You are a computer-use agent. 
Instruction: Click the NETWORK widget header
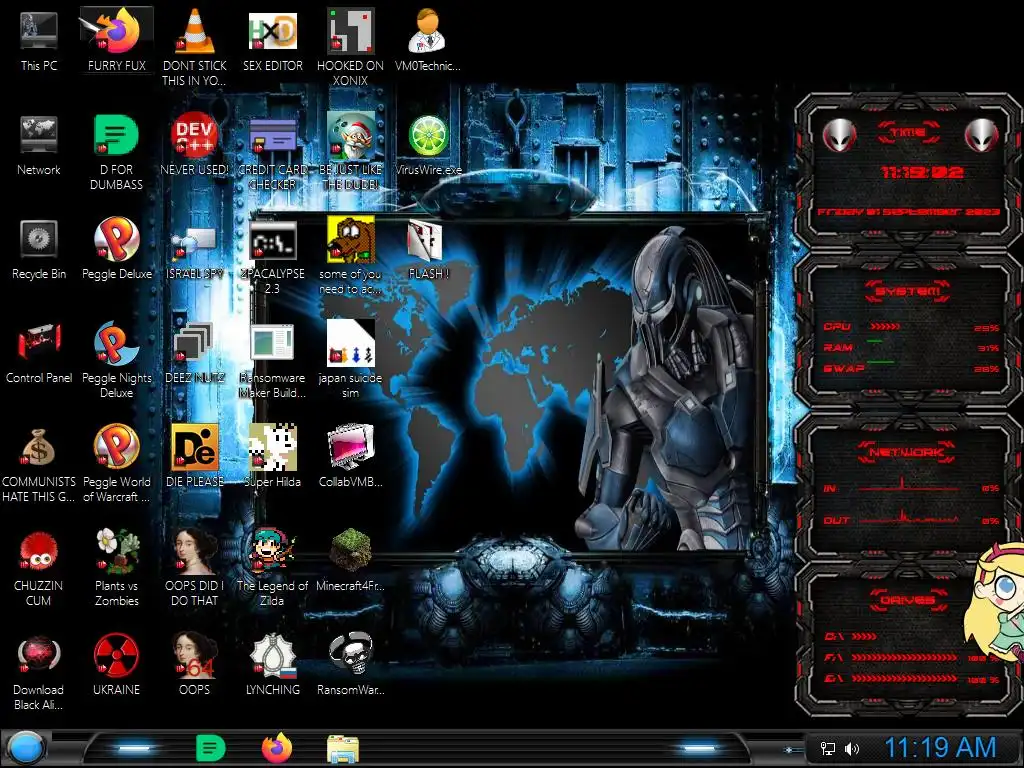pyautogui.click(x=907, y=452)
